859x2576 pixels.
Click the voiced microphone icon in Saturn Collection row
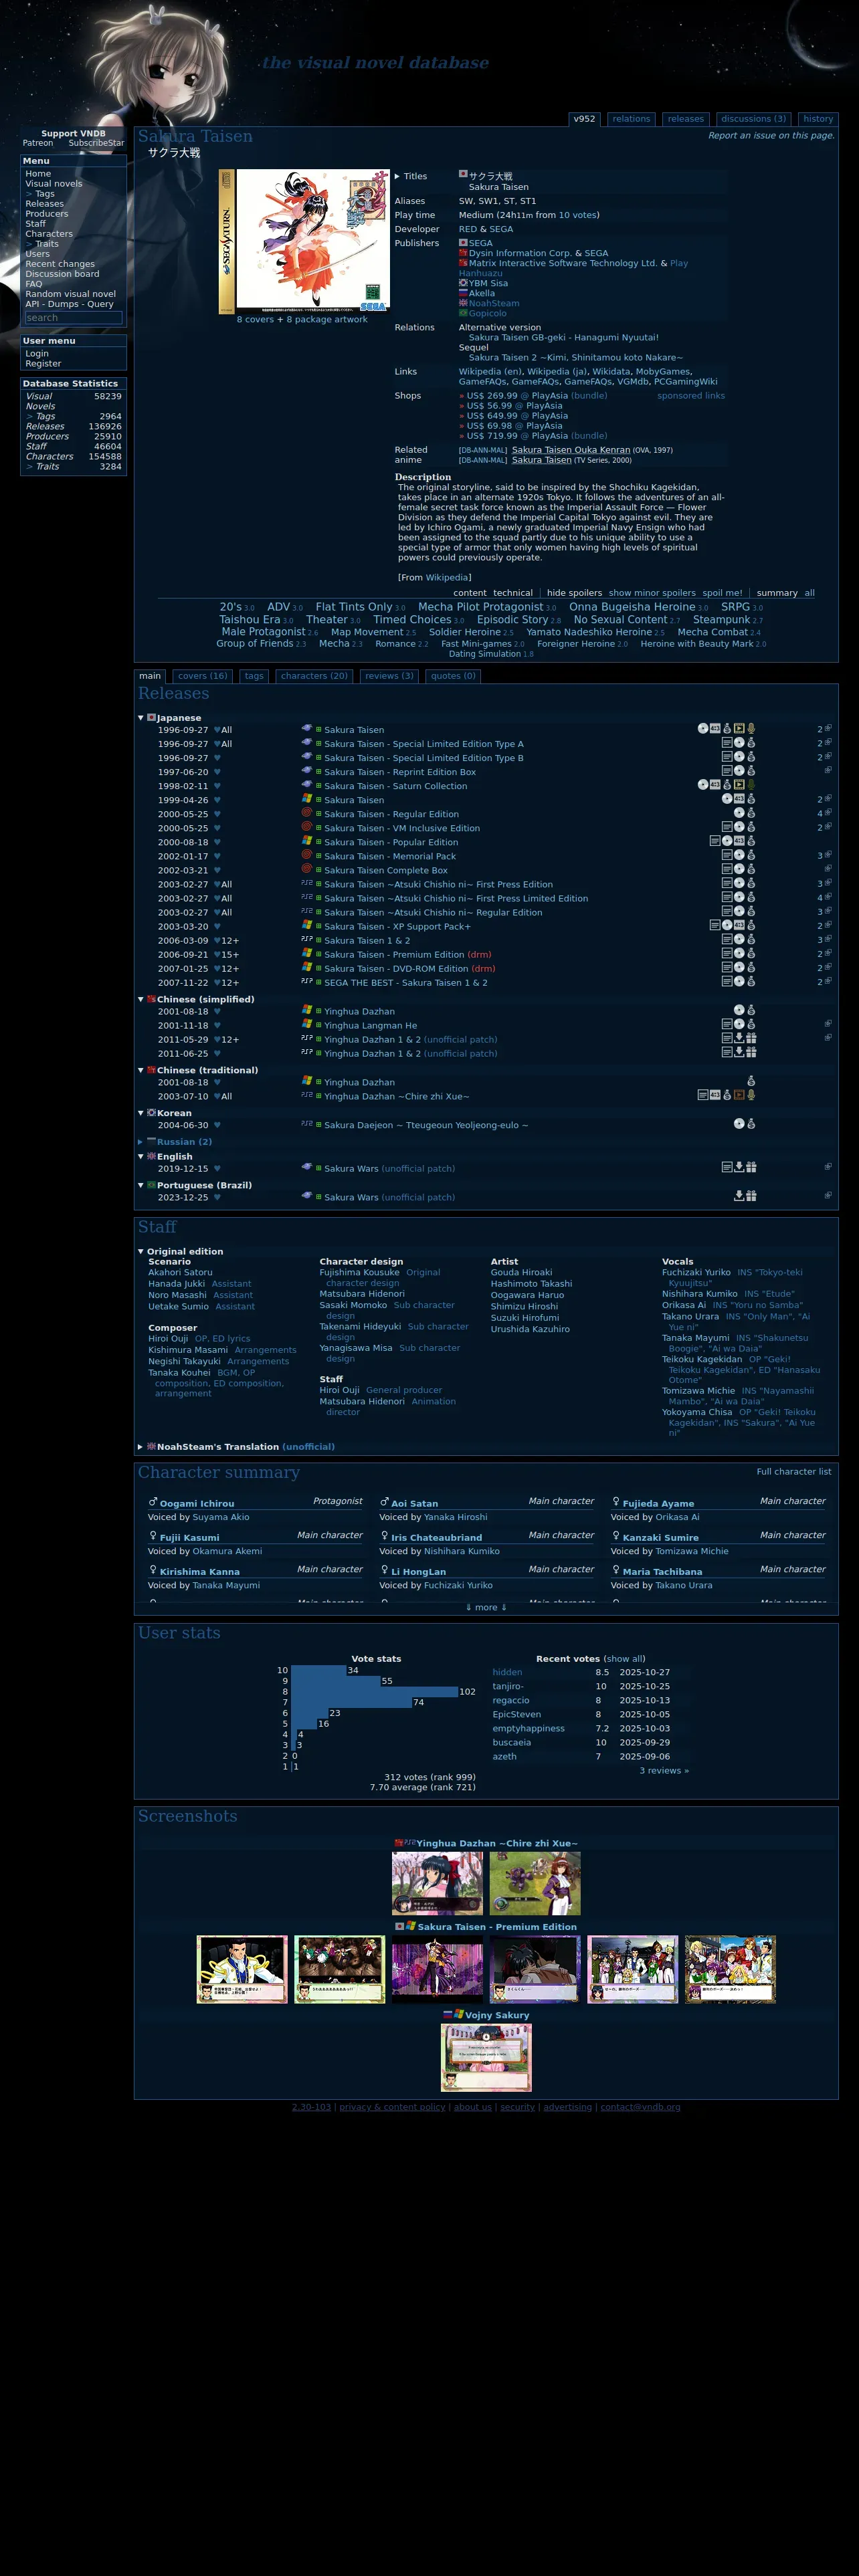coord(751,785)
